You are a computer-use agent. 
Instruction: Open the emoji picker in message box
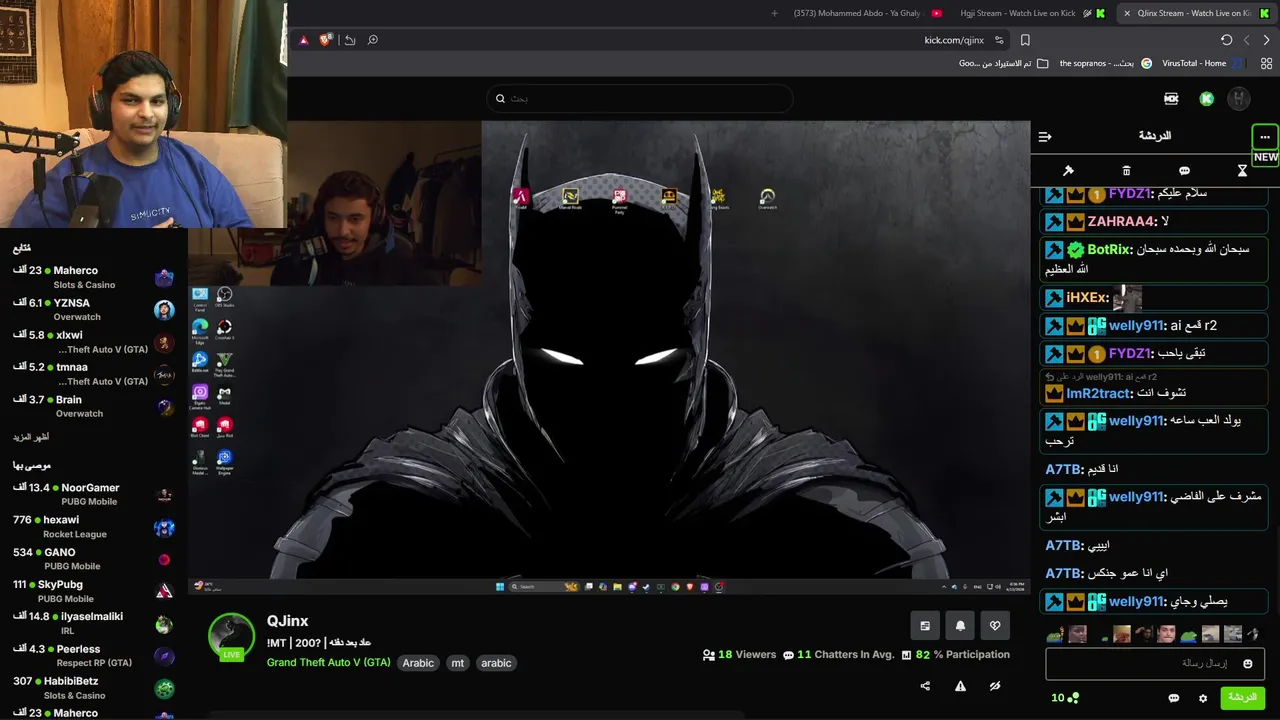click(x=1247, y=664)
